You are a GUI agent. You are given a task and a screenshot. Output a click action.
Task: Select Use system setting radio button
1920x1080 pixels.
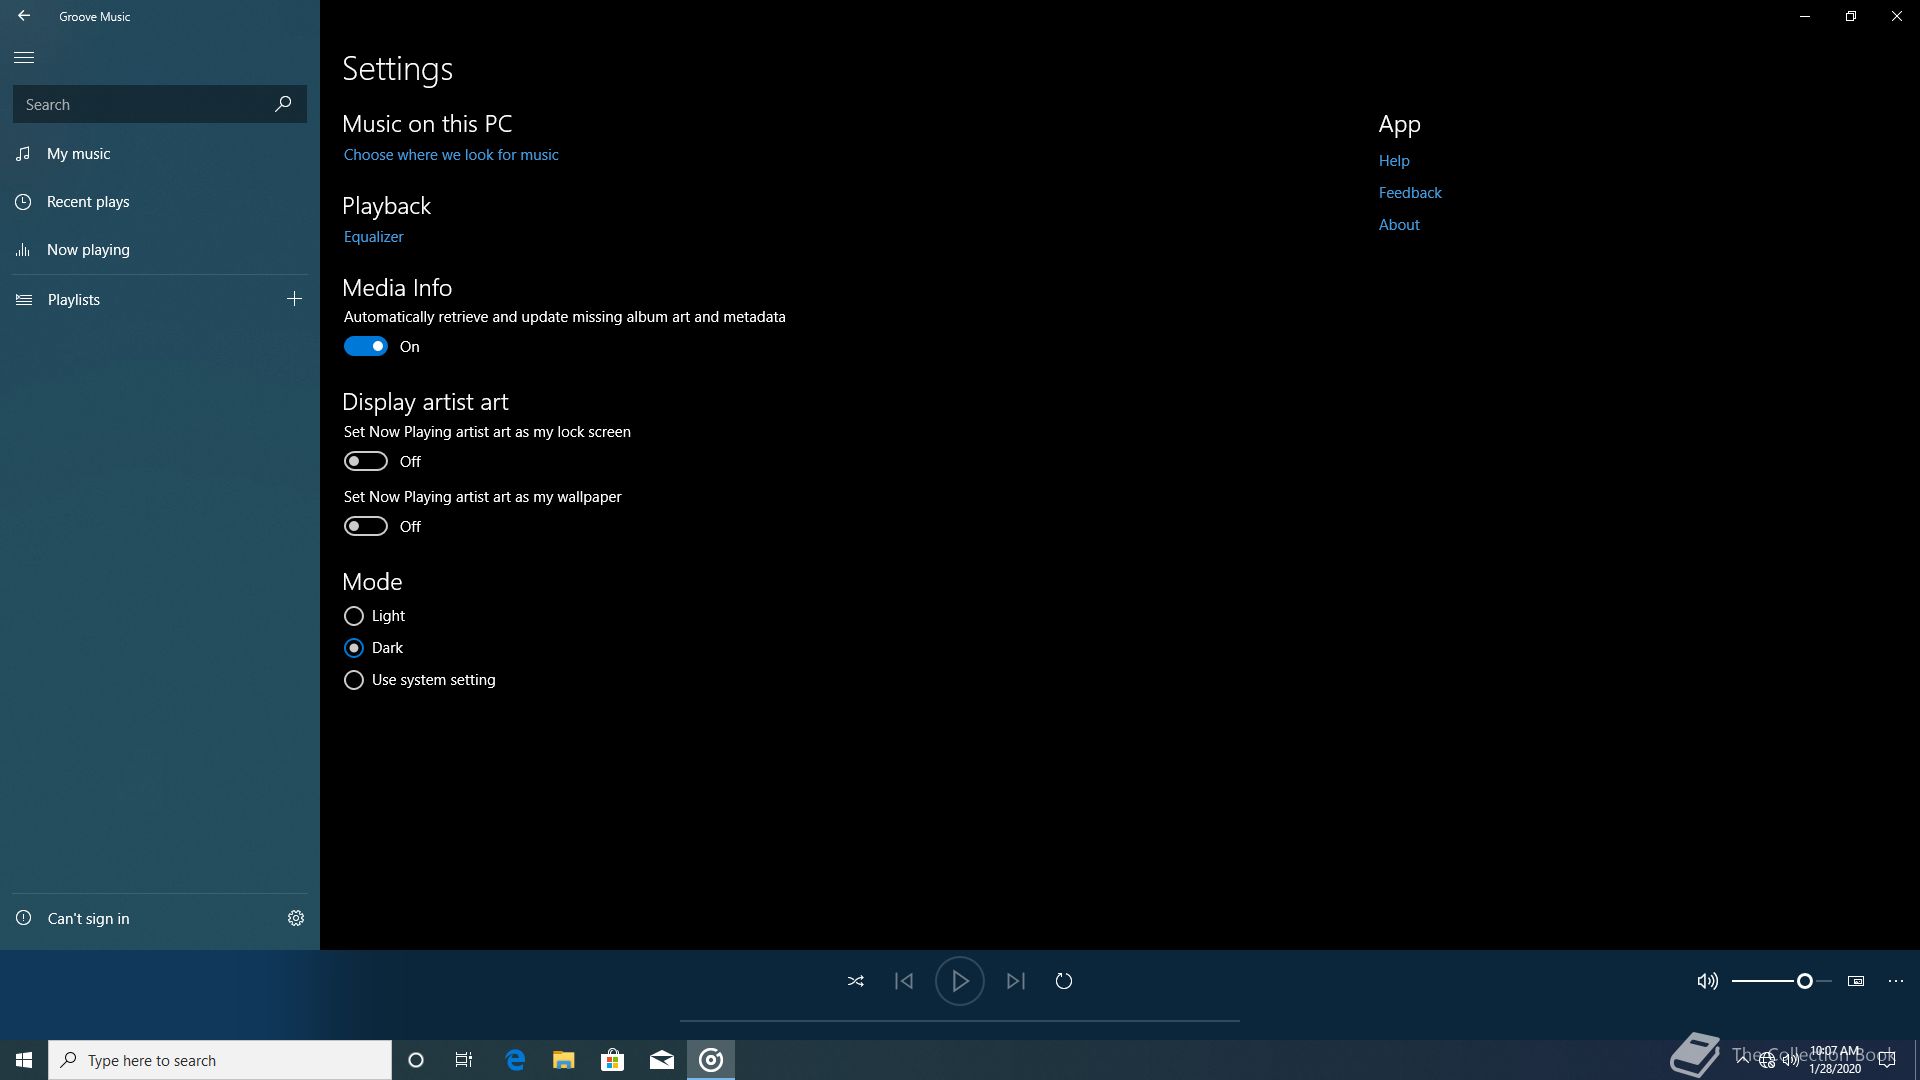click(353, 680)
